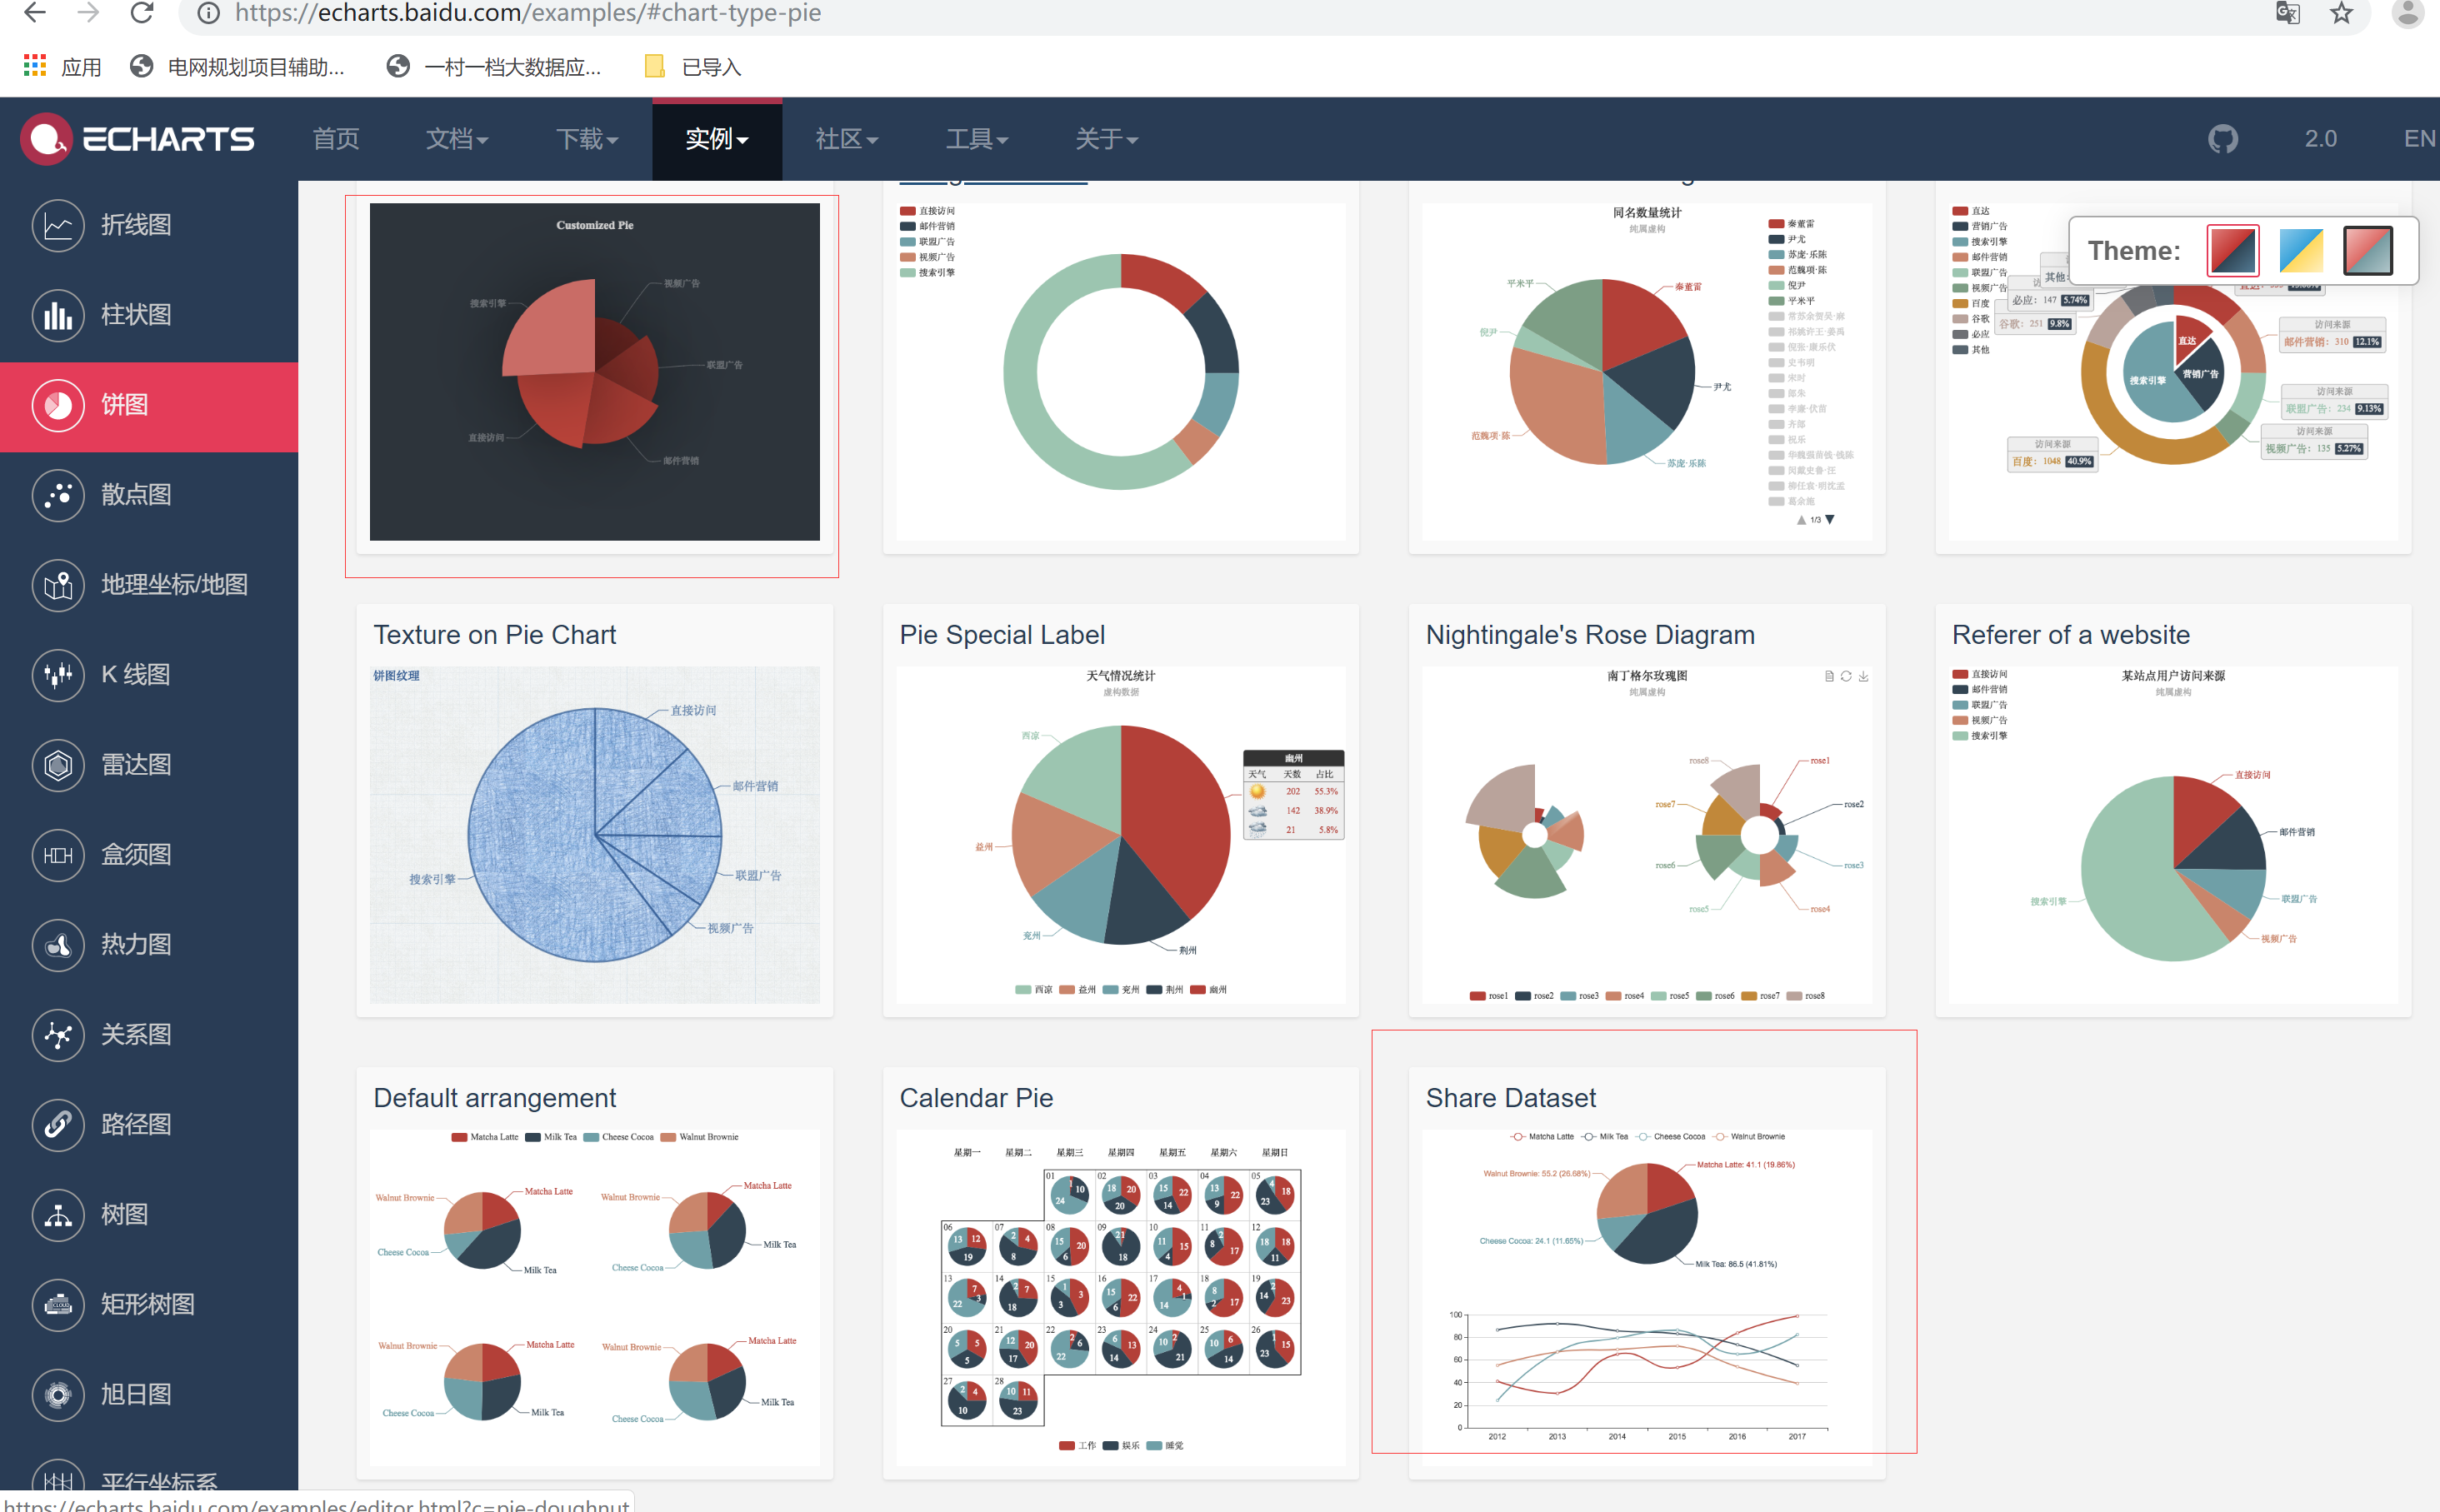2440x1512 pixels.
Task: Expand the 关于 dropdown menu
Action: (x=1107, y=139)
